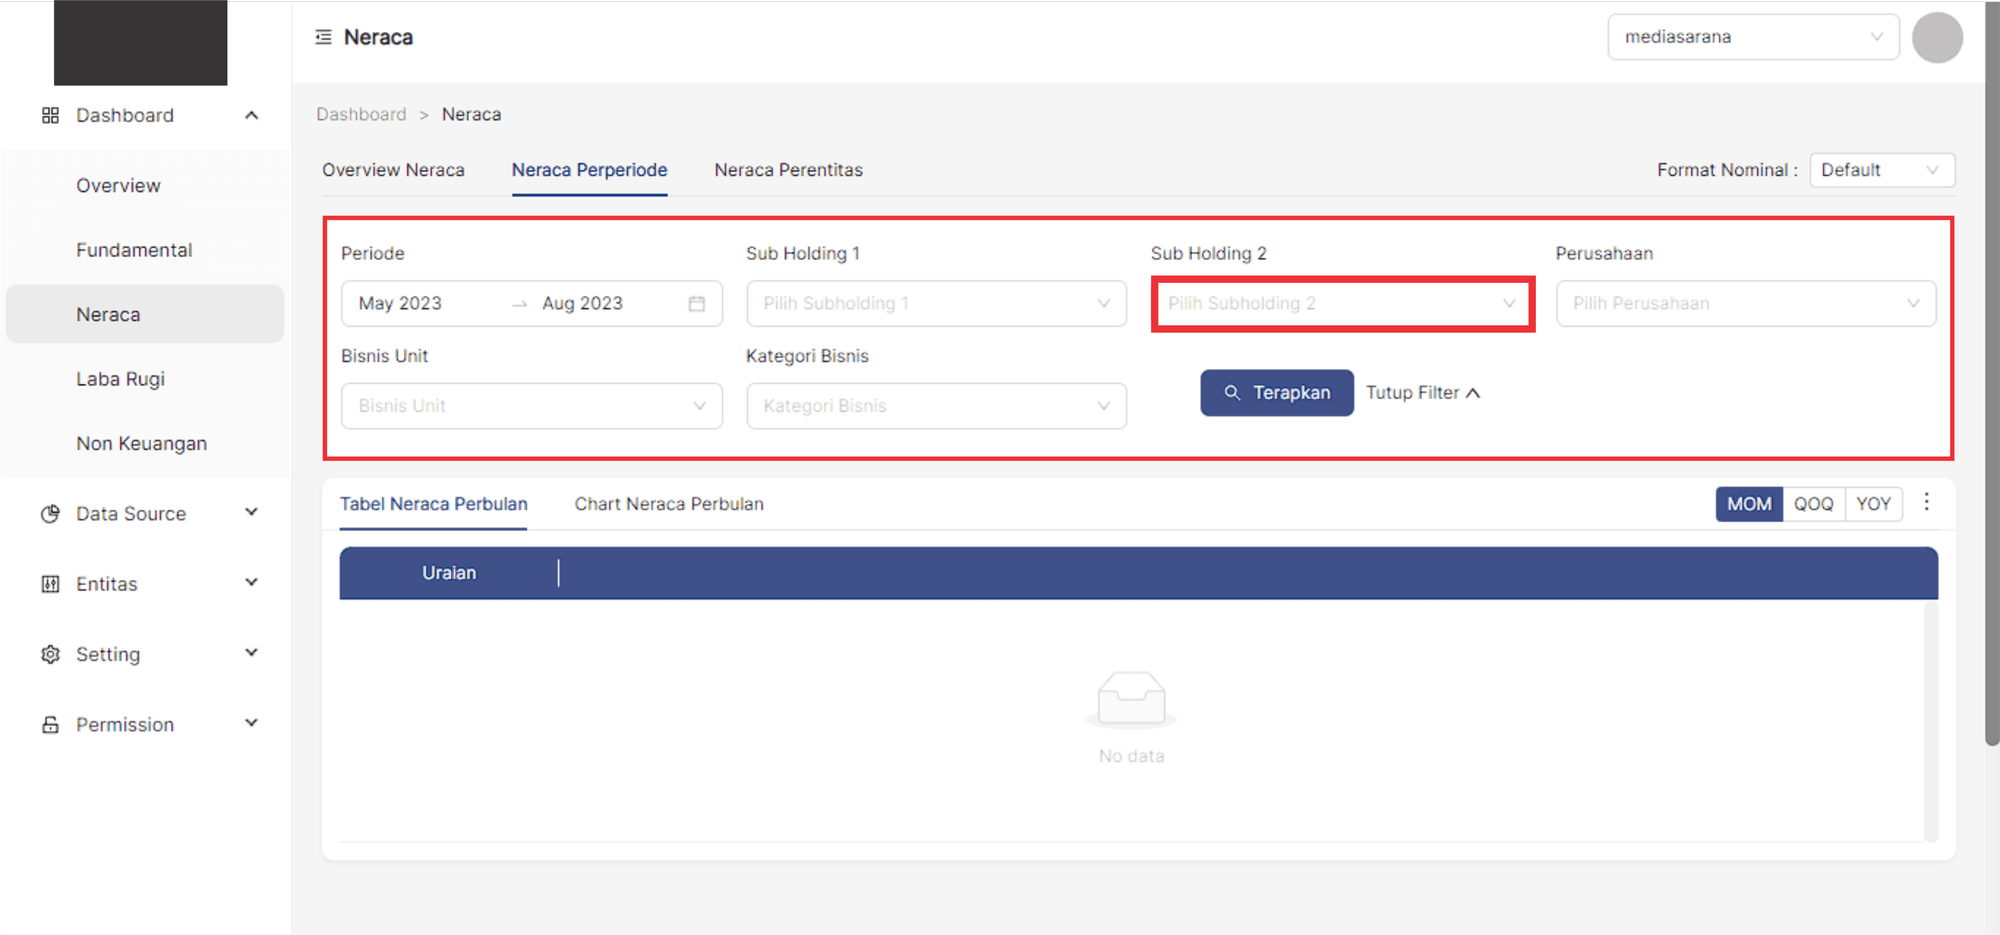Click the hamburger menu icon beside Neraca title
The image size is (2000, 935).
click(x=323, y=37)
